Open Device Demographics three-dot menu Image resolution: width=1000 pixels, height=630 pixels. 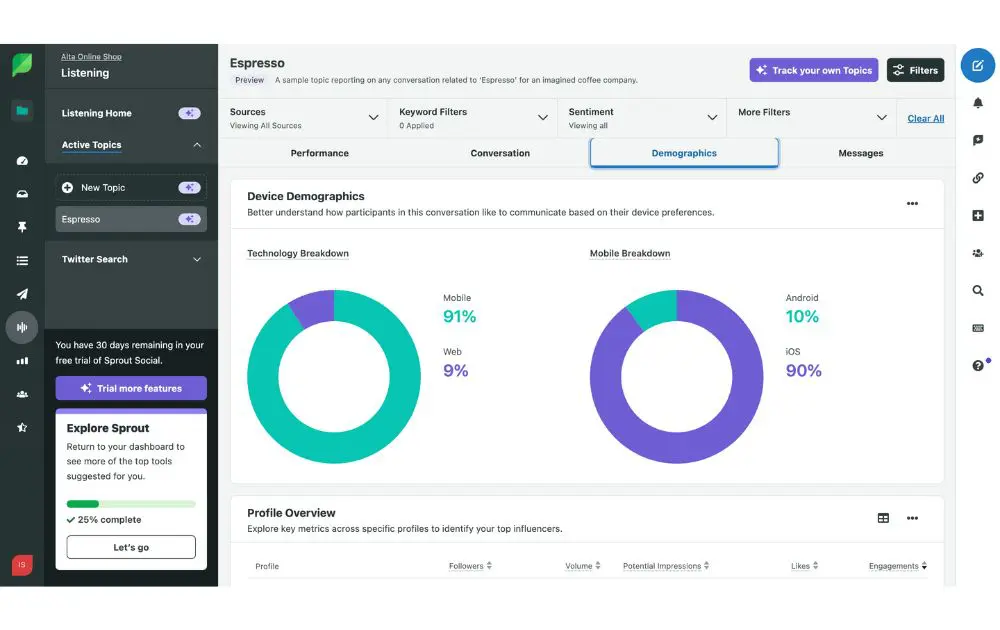(912, 203)
